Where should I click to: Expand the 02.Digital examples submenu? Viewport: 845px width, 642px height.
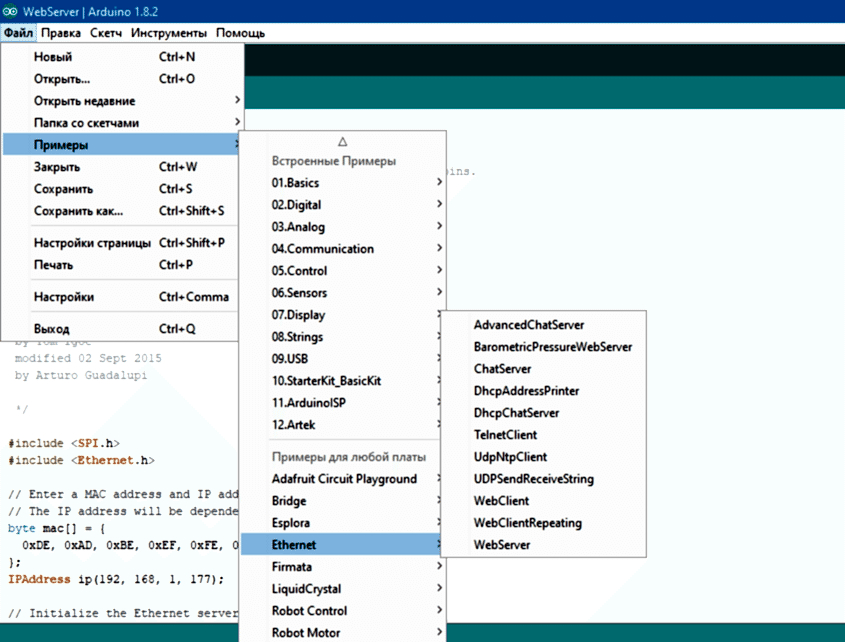300,204
